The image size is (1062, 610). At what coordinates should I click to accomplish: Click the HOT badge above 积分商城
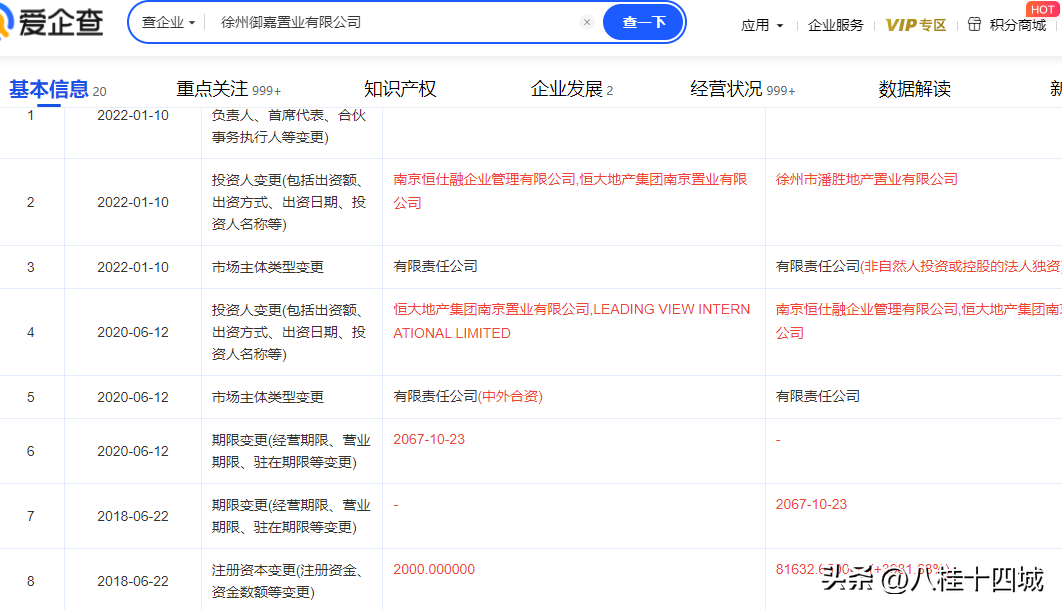1042,9
